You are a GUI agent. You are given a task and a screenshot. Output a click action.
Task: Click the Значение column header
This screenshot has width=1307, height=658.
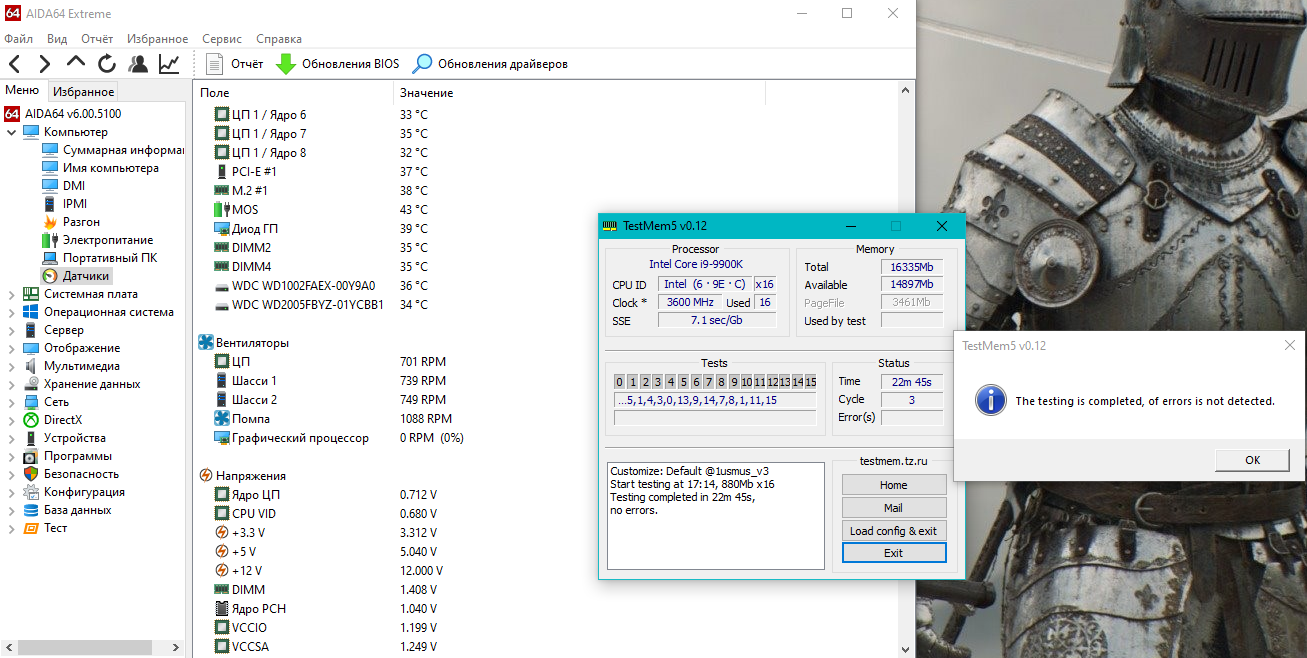coord(580,93)
